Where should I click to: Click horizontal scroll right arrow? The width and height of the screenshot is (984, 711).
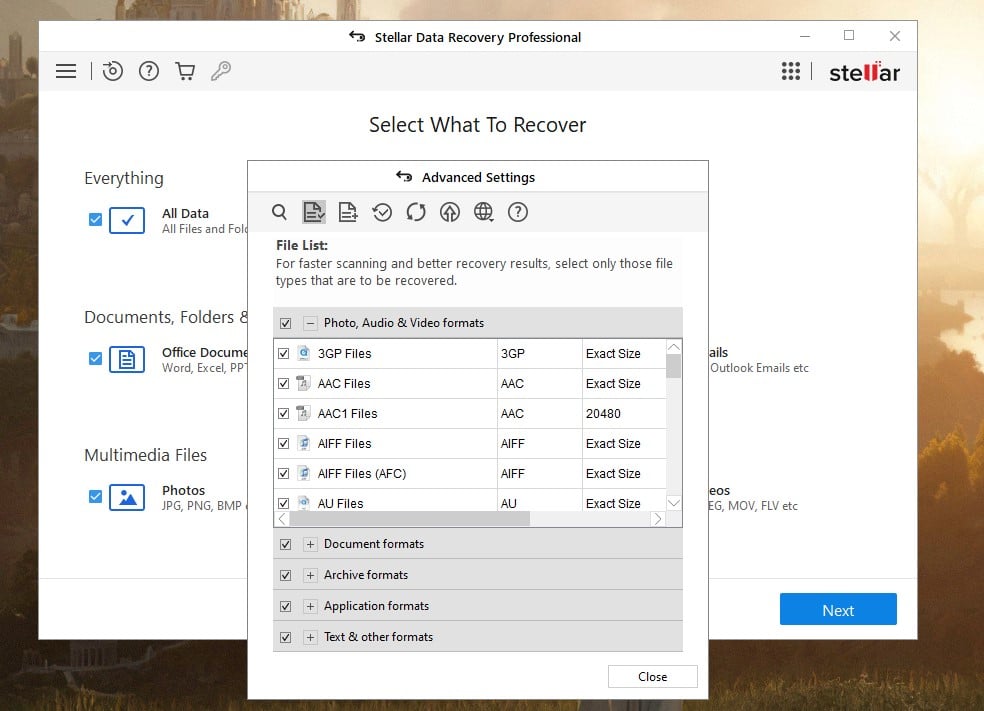click(x=658, y=519)
